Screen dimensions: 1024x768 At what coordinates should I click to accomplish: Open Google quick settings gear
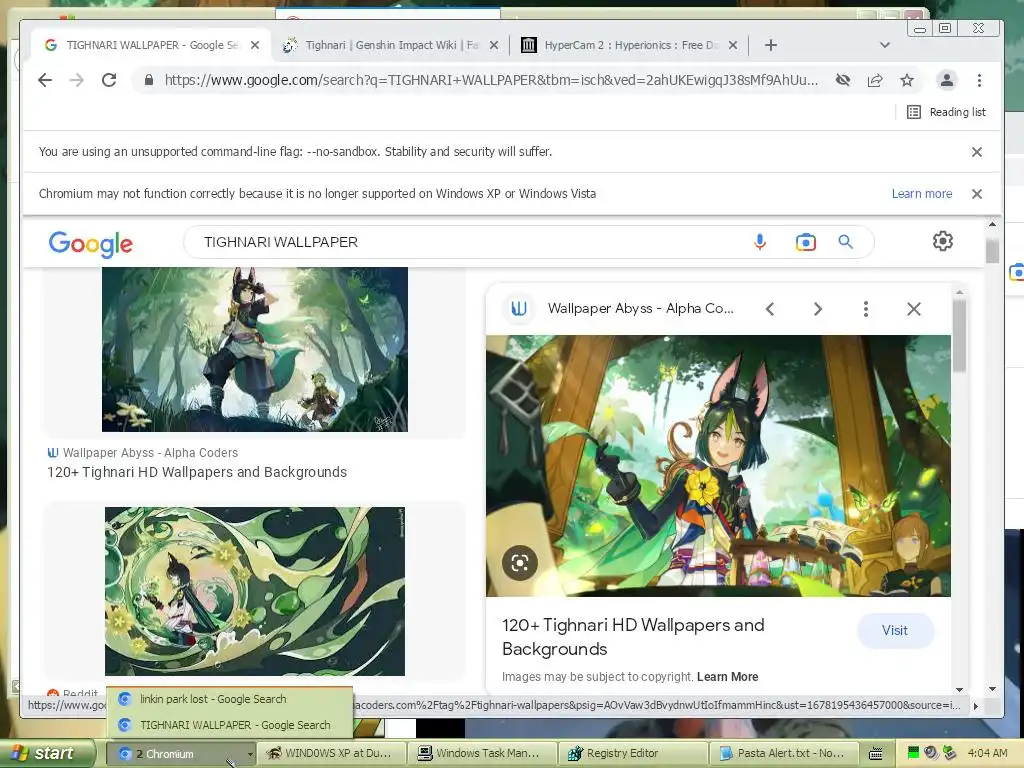pyautogui.click(x=942, y=242)
